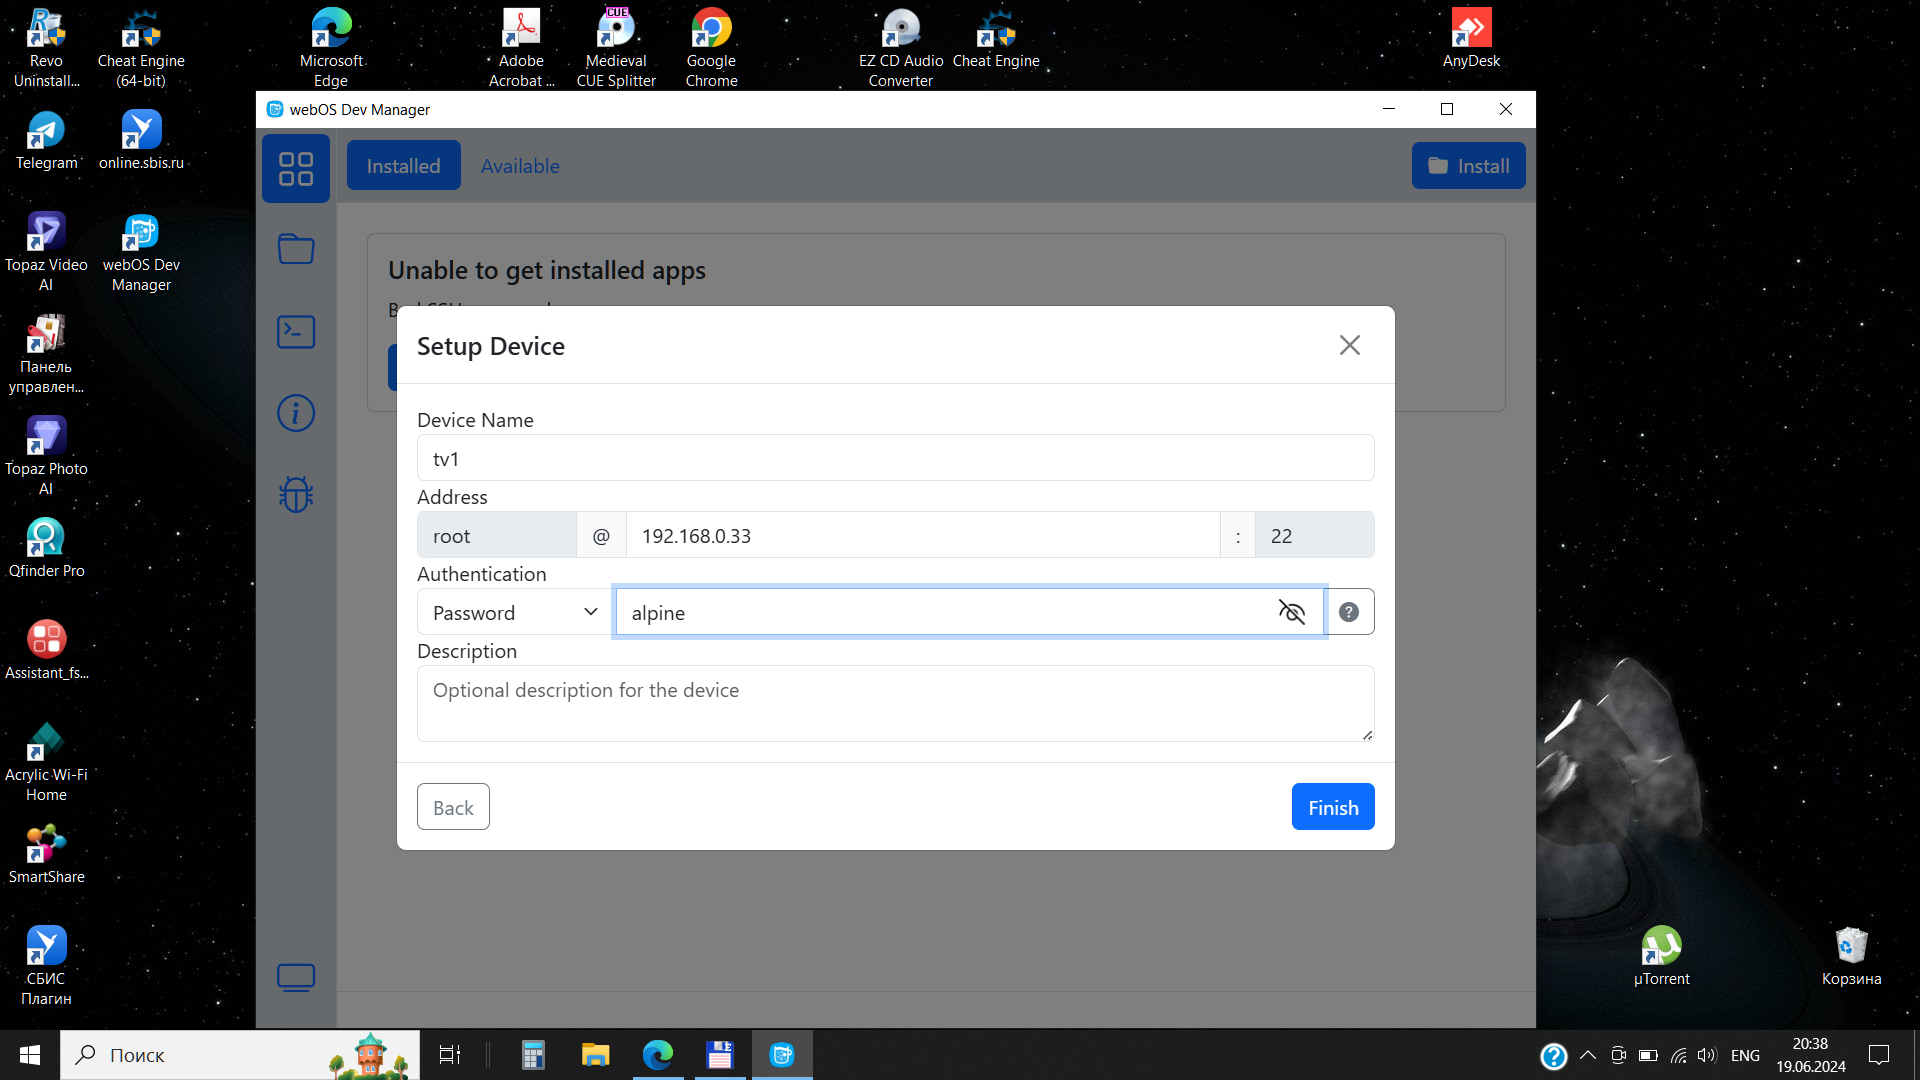1920x1080 pixels.
Task: Open the Info sidebar icon
Action: [296, 413]
